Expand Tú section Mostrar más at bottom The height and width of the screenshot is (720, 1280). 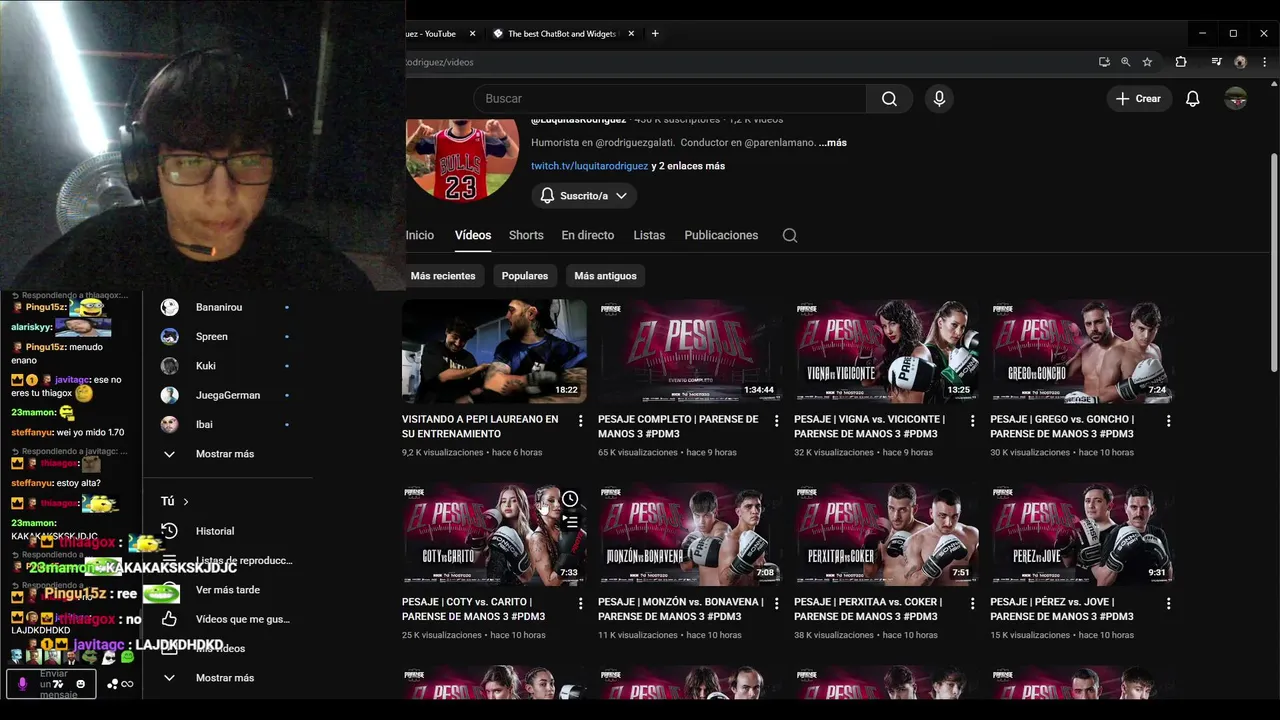(227, 678)
